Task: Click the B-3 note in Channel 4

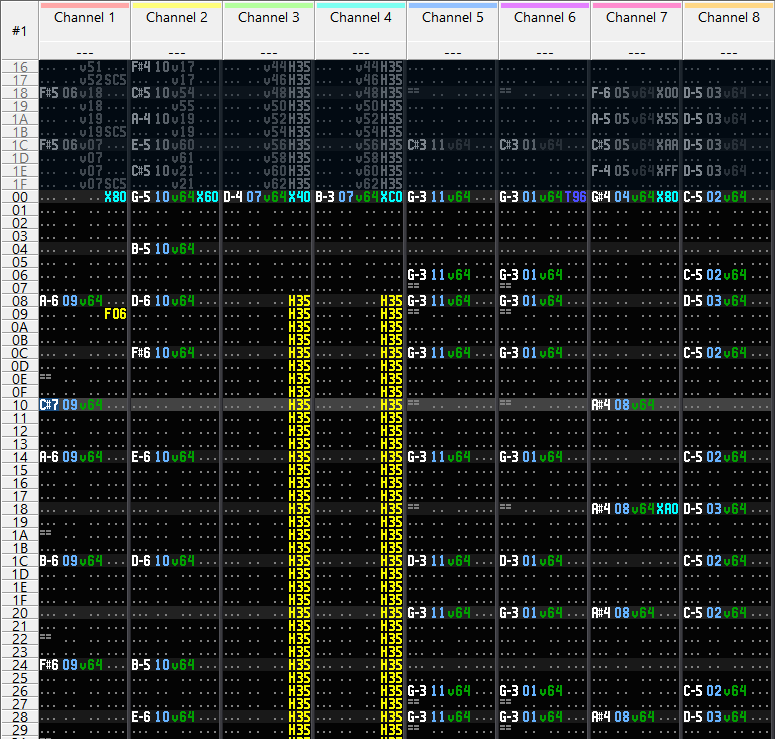Action: coord(325,197)
